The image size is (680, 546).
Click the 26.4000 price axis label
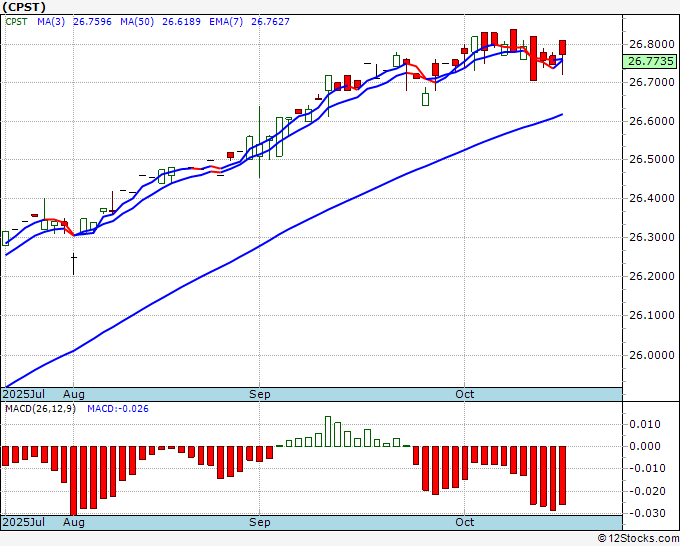(x=652, y=198)
